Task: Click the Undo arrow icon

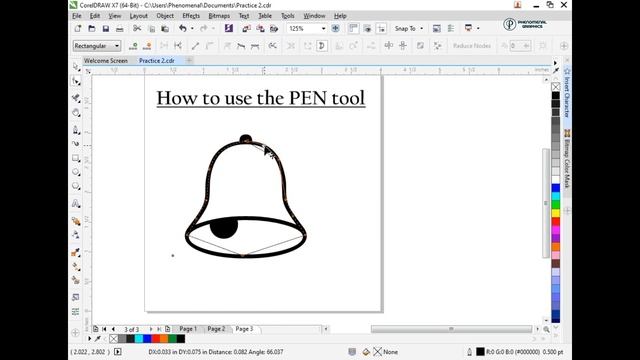Action: (182, 29)
